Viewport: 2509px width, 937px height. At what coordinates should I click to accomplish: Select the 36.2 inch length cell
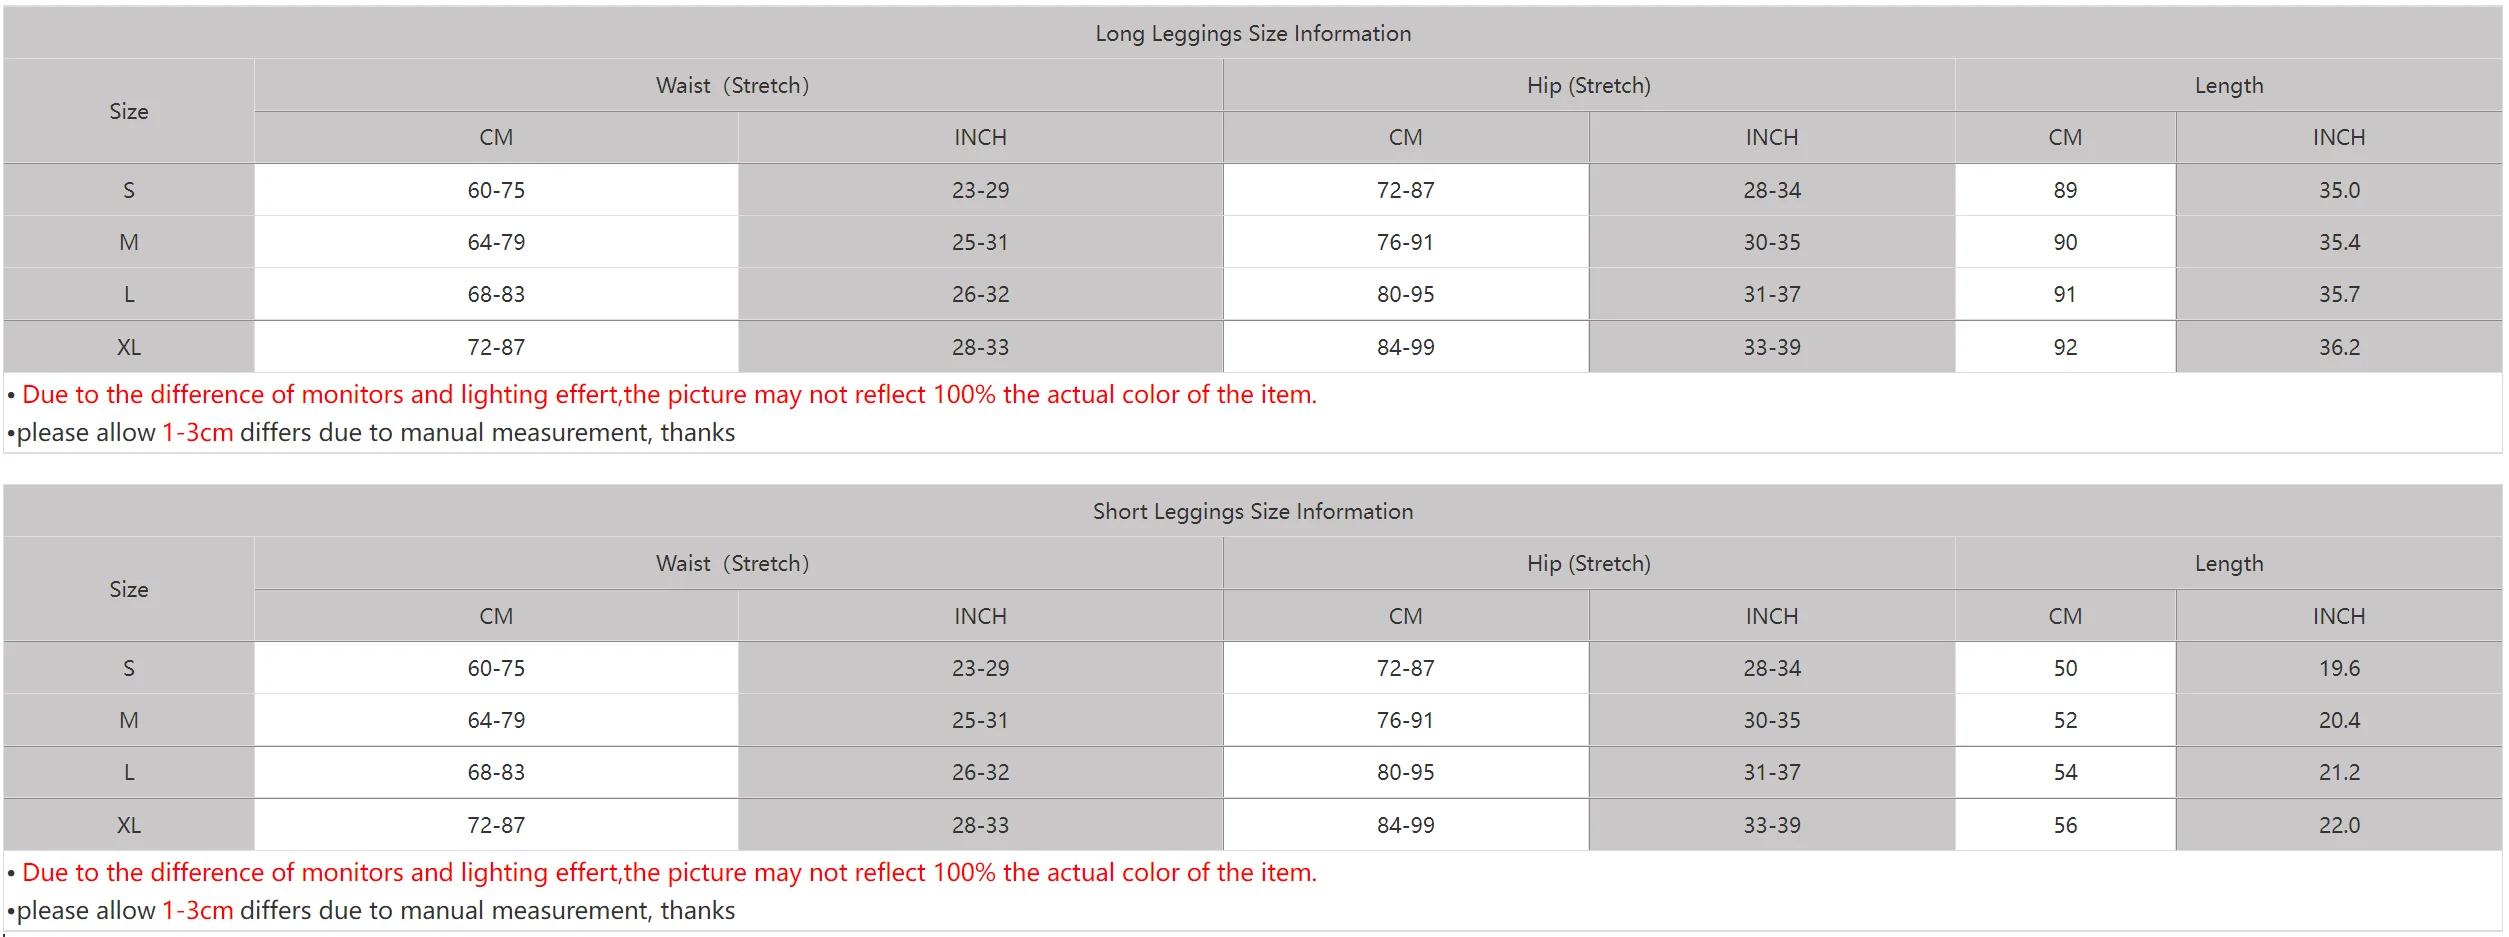click(2338, 347)
